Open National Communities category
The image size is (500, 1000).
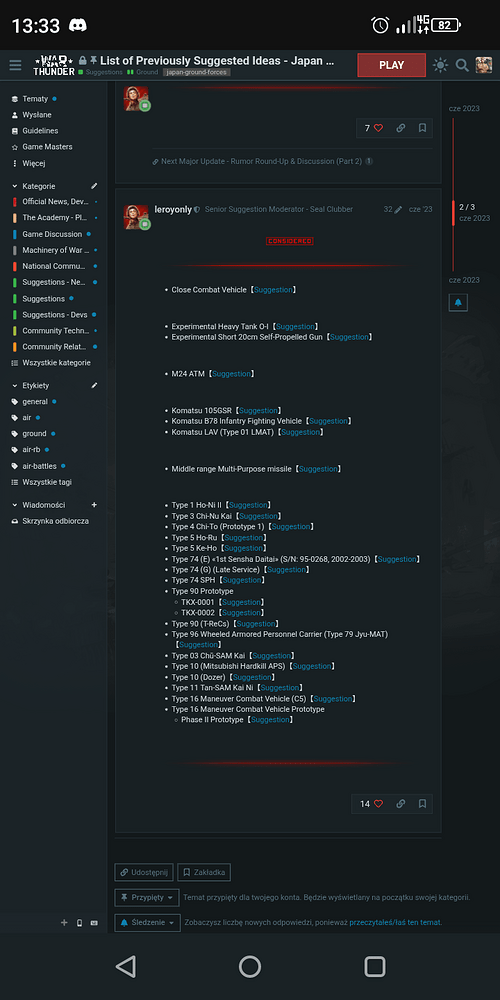tap(54, 266)
